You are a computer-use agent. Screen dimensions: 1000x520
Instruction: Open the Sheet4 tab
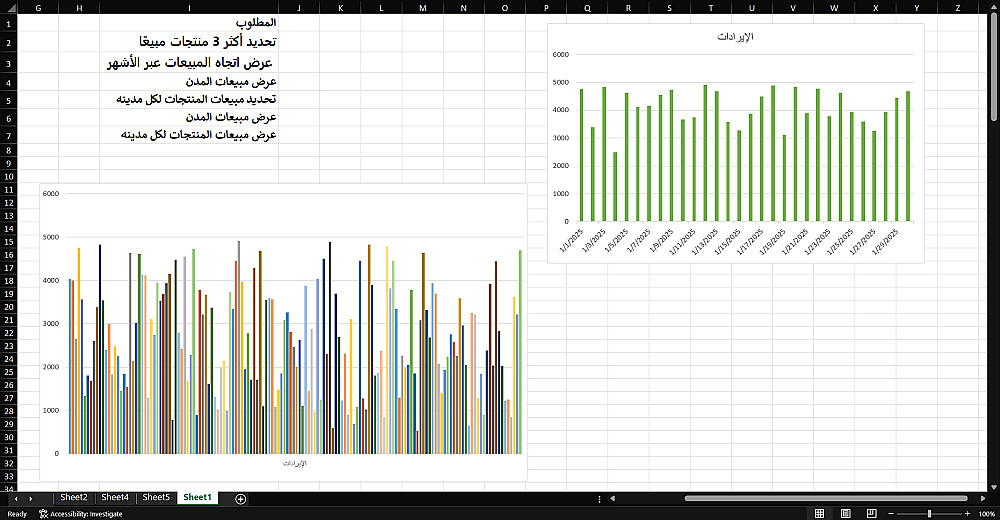coord(115,497)
